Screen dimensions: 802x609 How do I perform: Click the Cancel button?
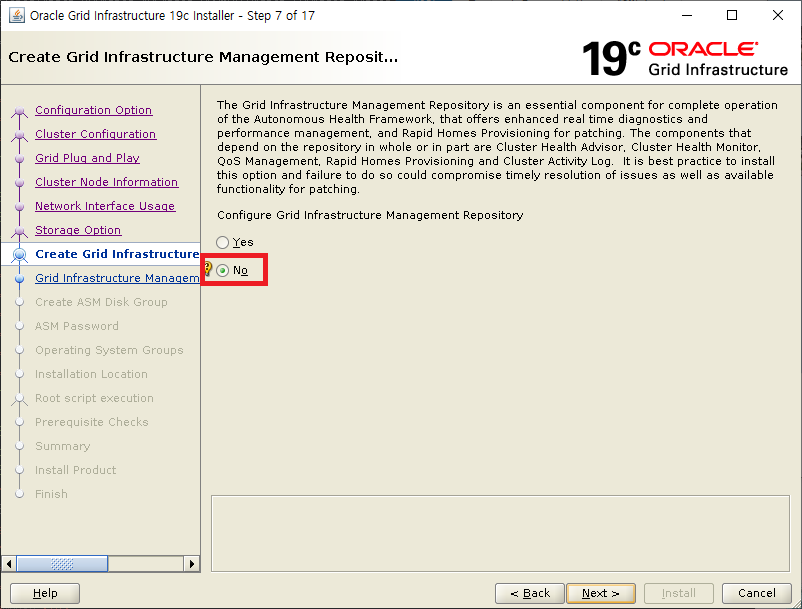(x=756, y=593)
